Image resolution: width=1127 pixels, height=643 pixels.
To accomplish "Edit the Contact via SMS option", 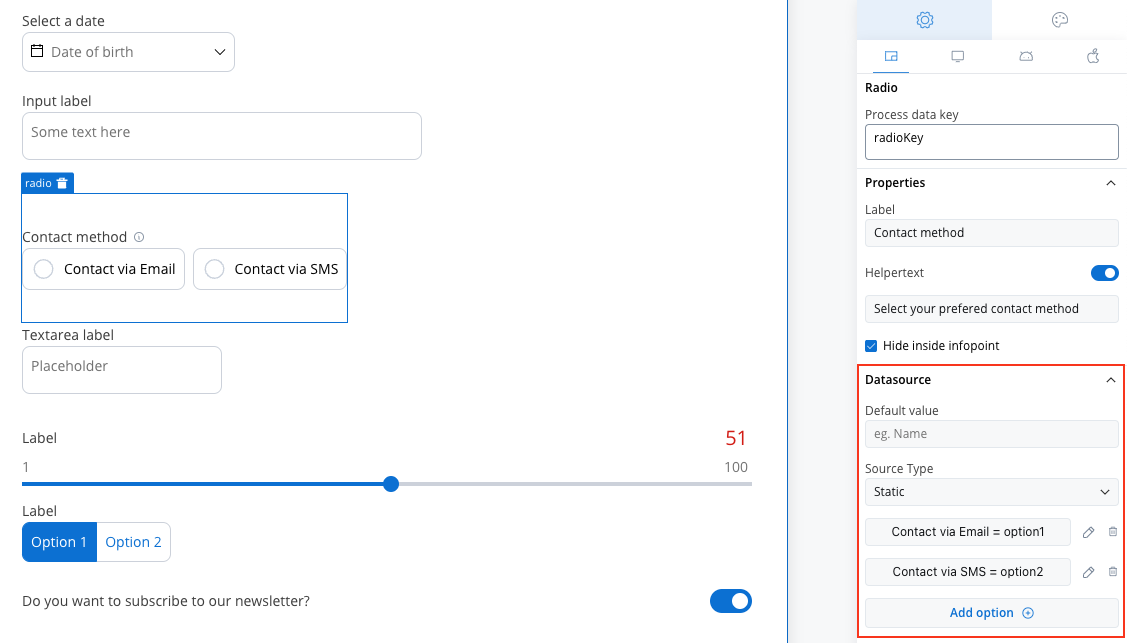I will pyautogui.click(x=1088, y=572).
